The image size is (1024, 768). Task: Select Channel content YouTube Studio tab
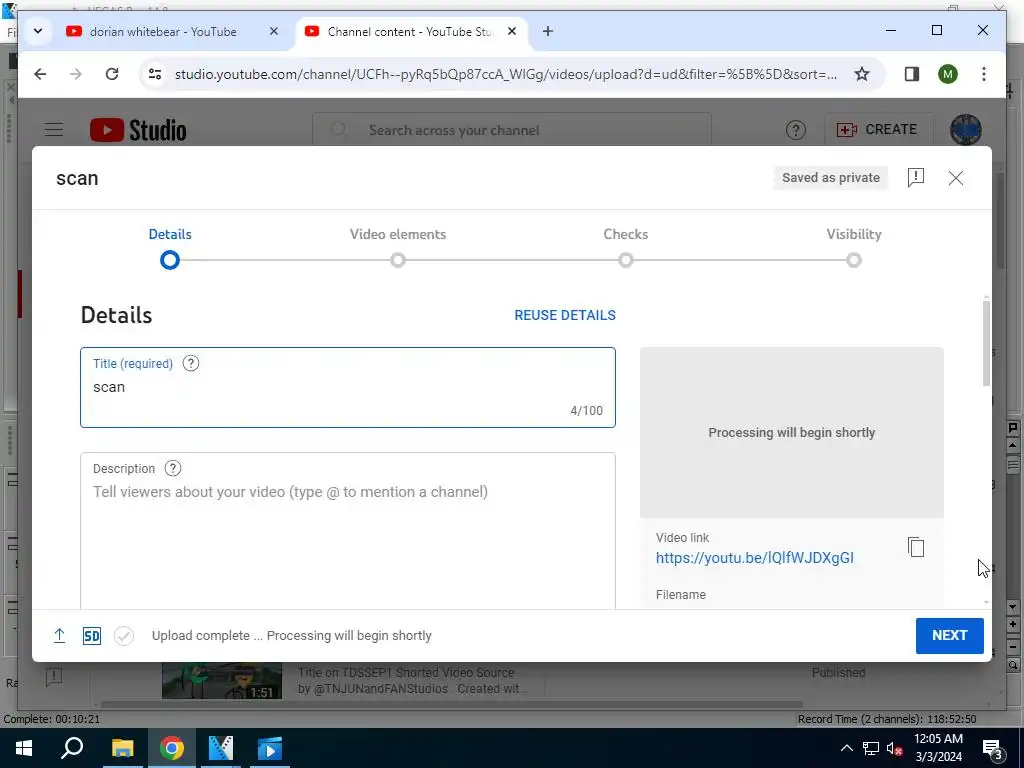[x=411, y=31]
